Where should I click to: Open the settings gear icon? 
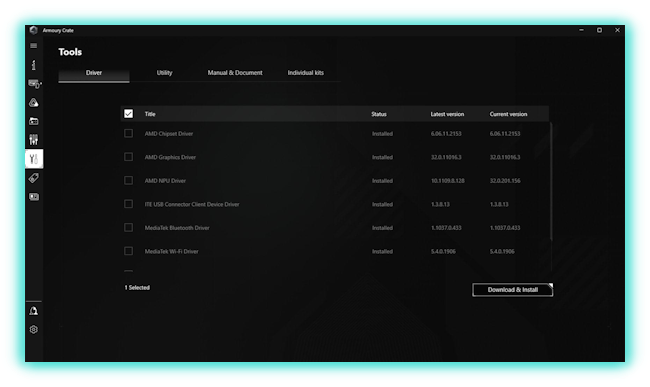[34, 329]
